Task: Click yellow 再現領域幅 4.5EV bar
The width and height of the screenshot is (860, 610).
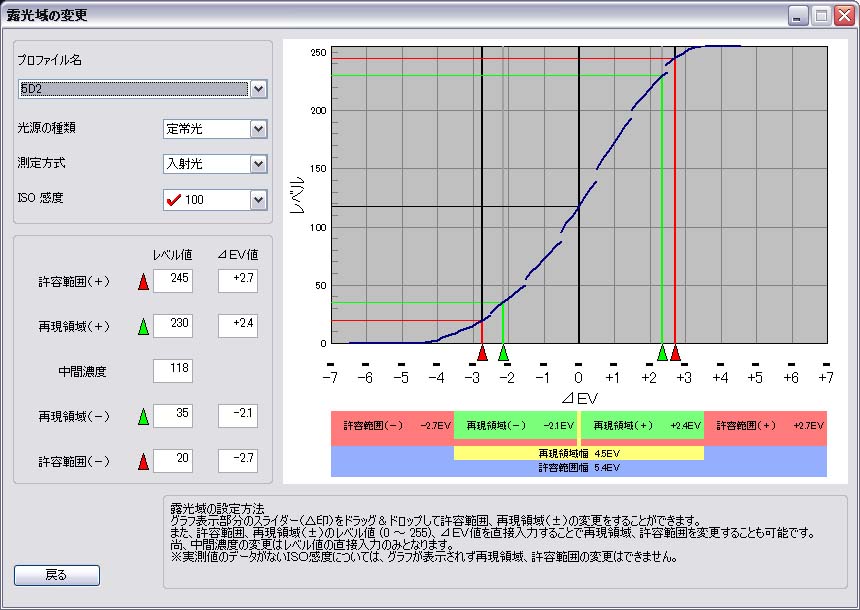Action: tap(578, 453)
